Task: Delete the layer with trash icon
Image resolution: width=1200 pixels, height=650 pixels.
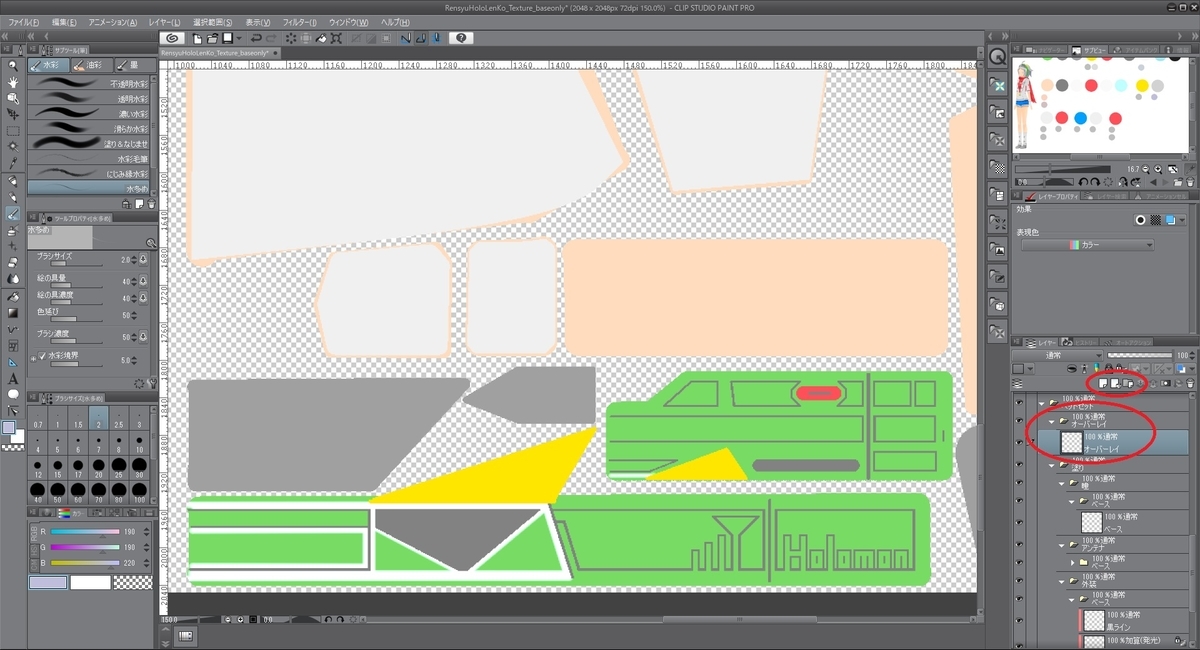Action: [x=1190, y=384]
